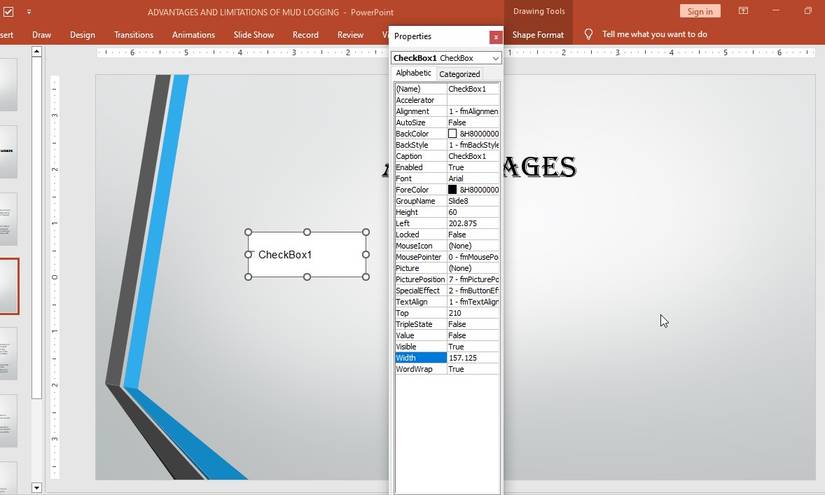Open the Record ribbon tab

[306, 35]
